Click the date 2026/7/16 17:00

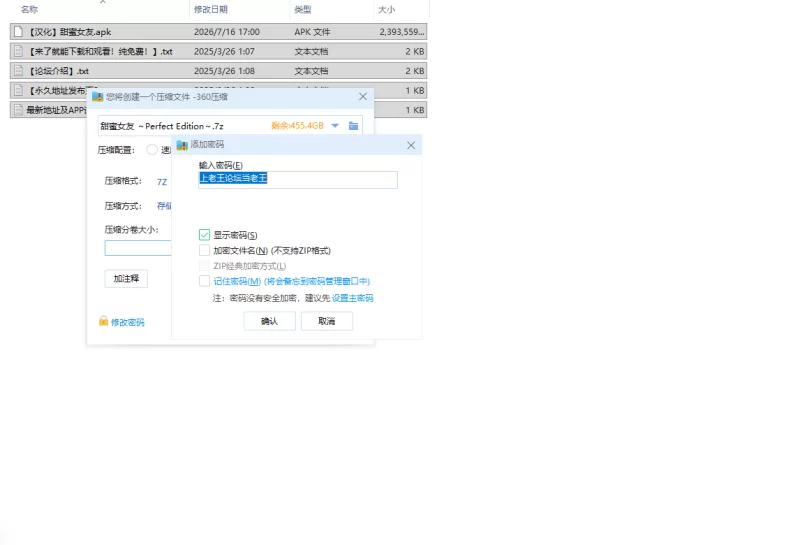click(x=227, y=32)
